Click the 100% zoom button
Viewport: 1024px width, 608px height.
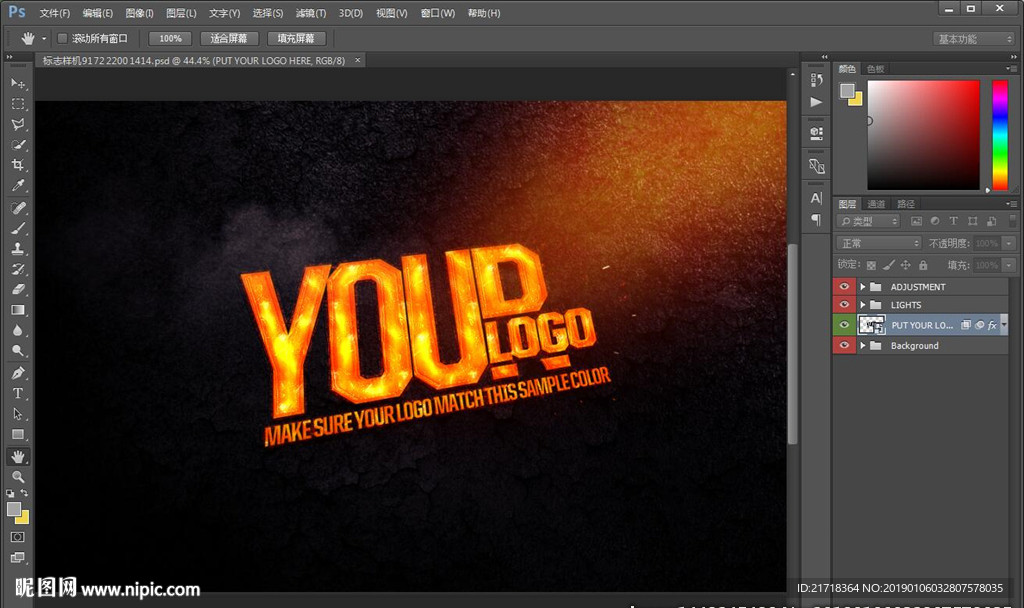point(170,39)
